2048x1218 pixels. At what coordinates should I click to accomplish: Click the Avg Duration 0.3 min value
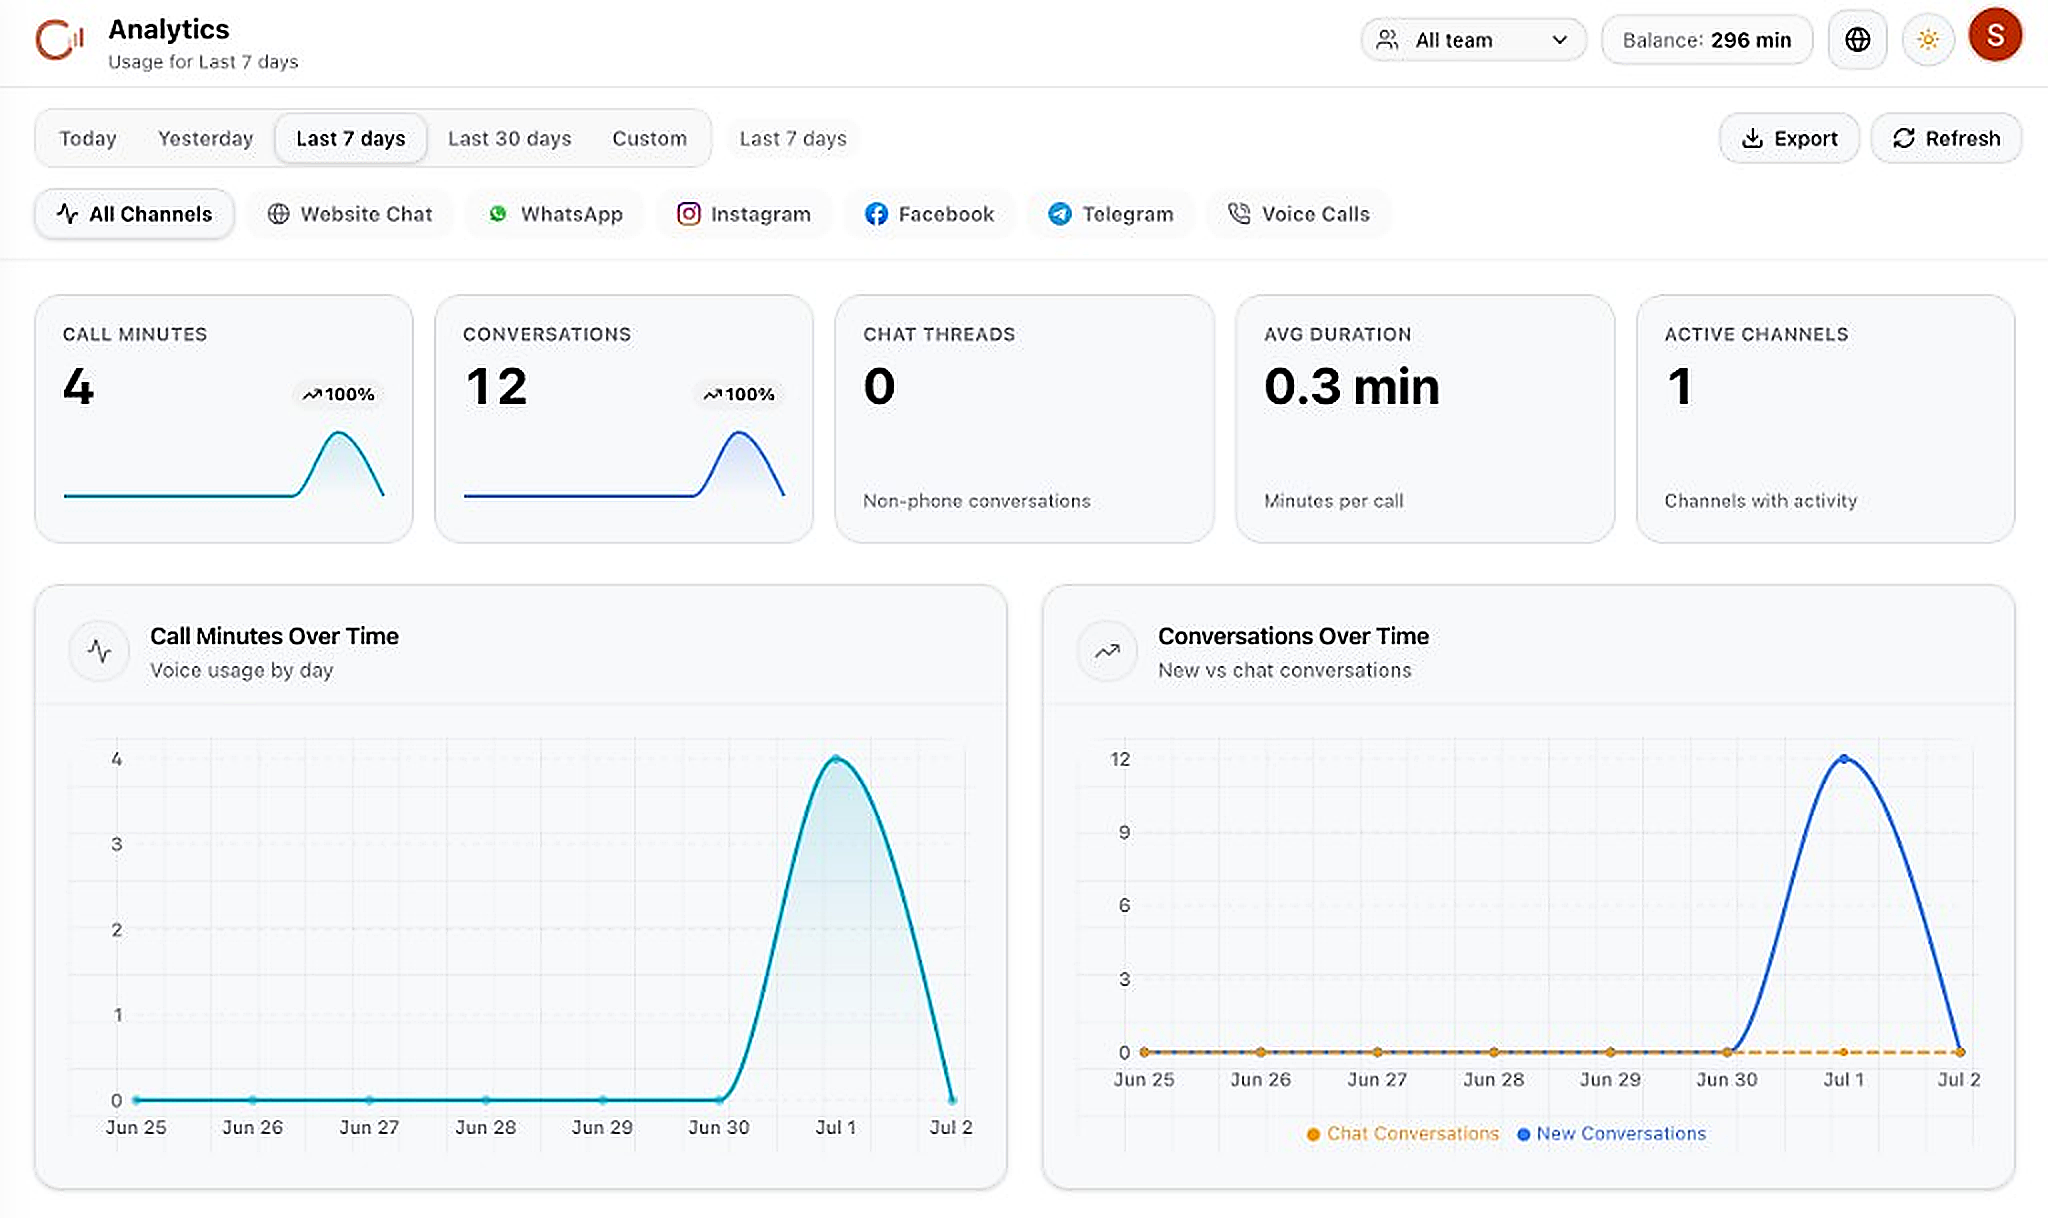click(1352, 387)
